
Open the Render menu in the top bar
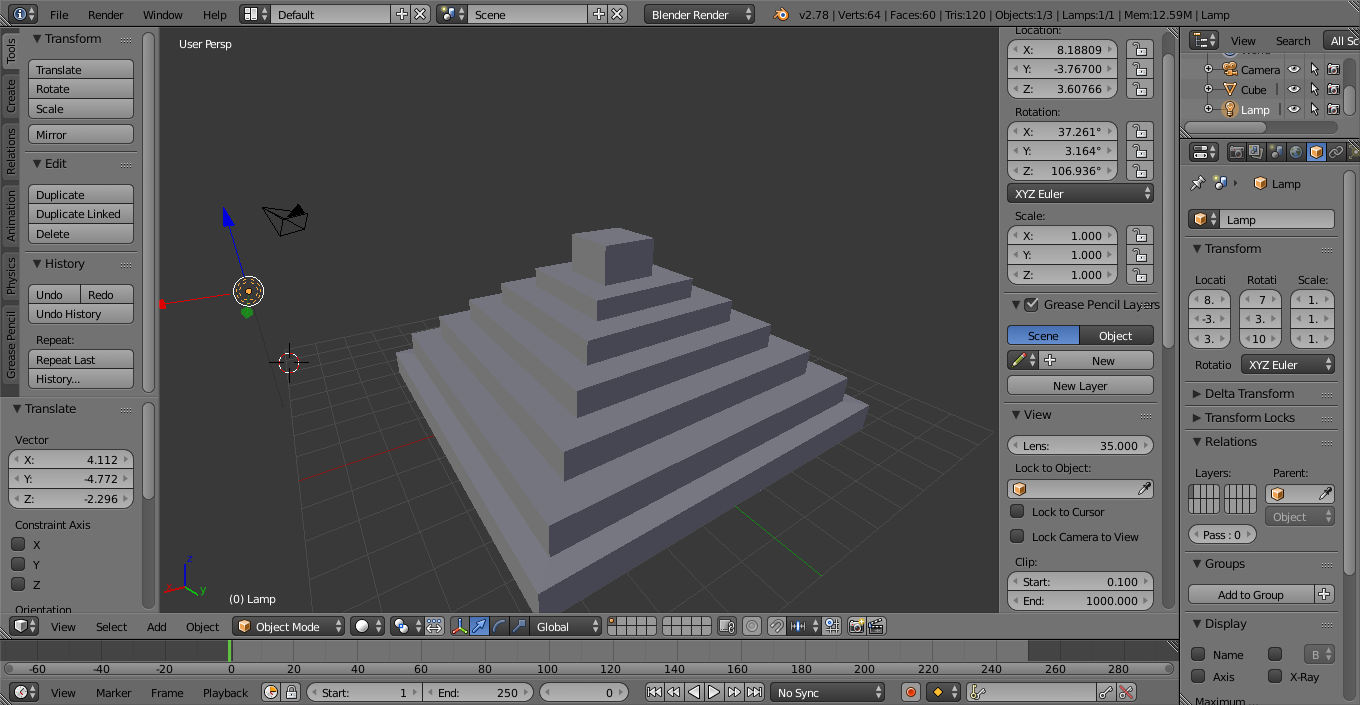click(105, 14)
